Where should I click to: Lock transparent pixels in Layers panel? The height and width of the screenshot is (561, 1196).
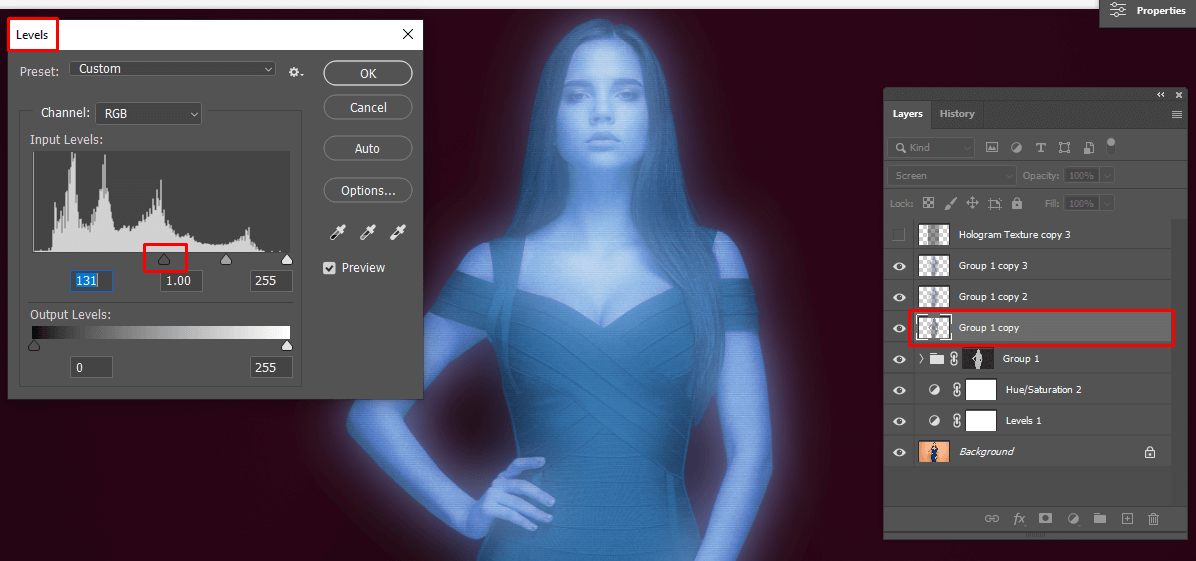(928, 204)
